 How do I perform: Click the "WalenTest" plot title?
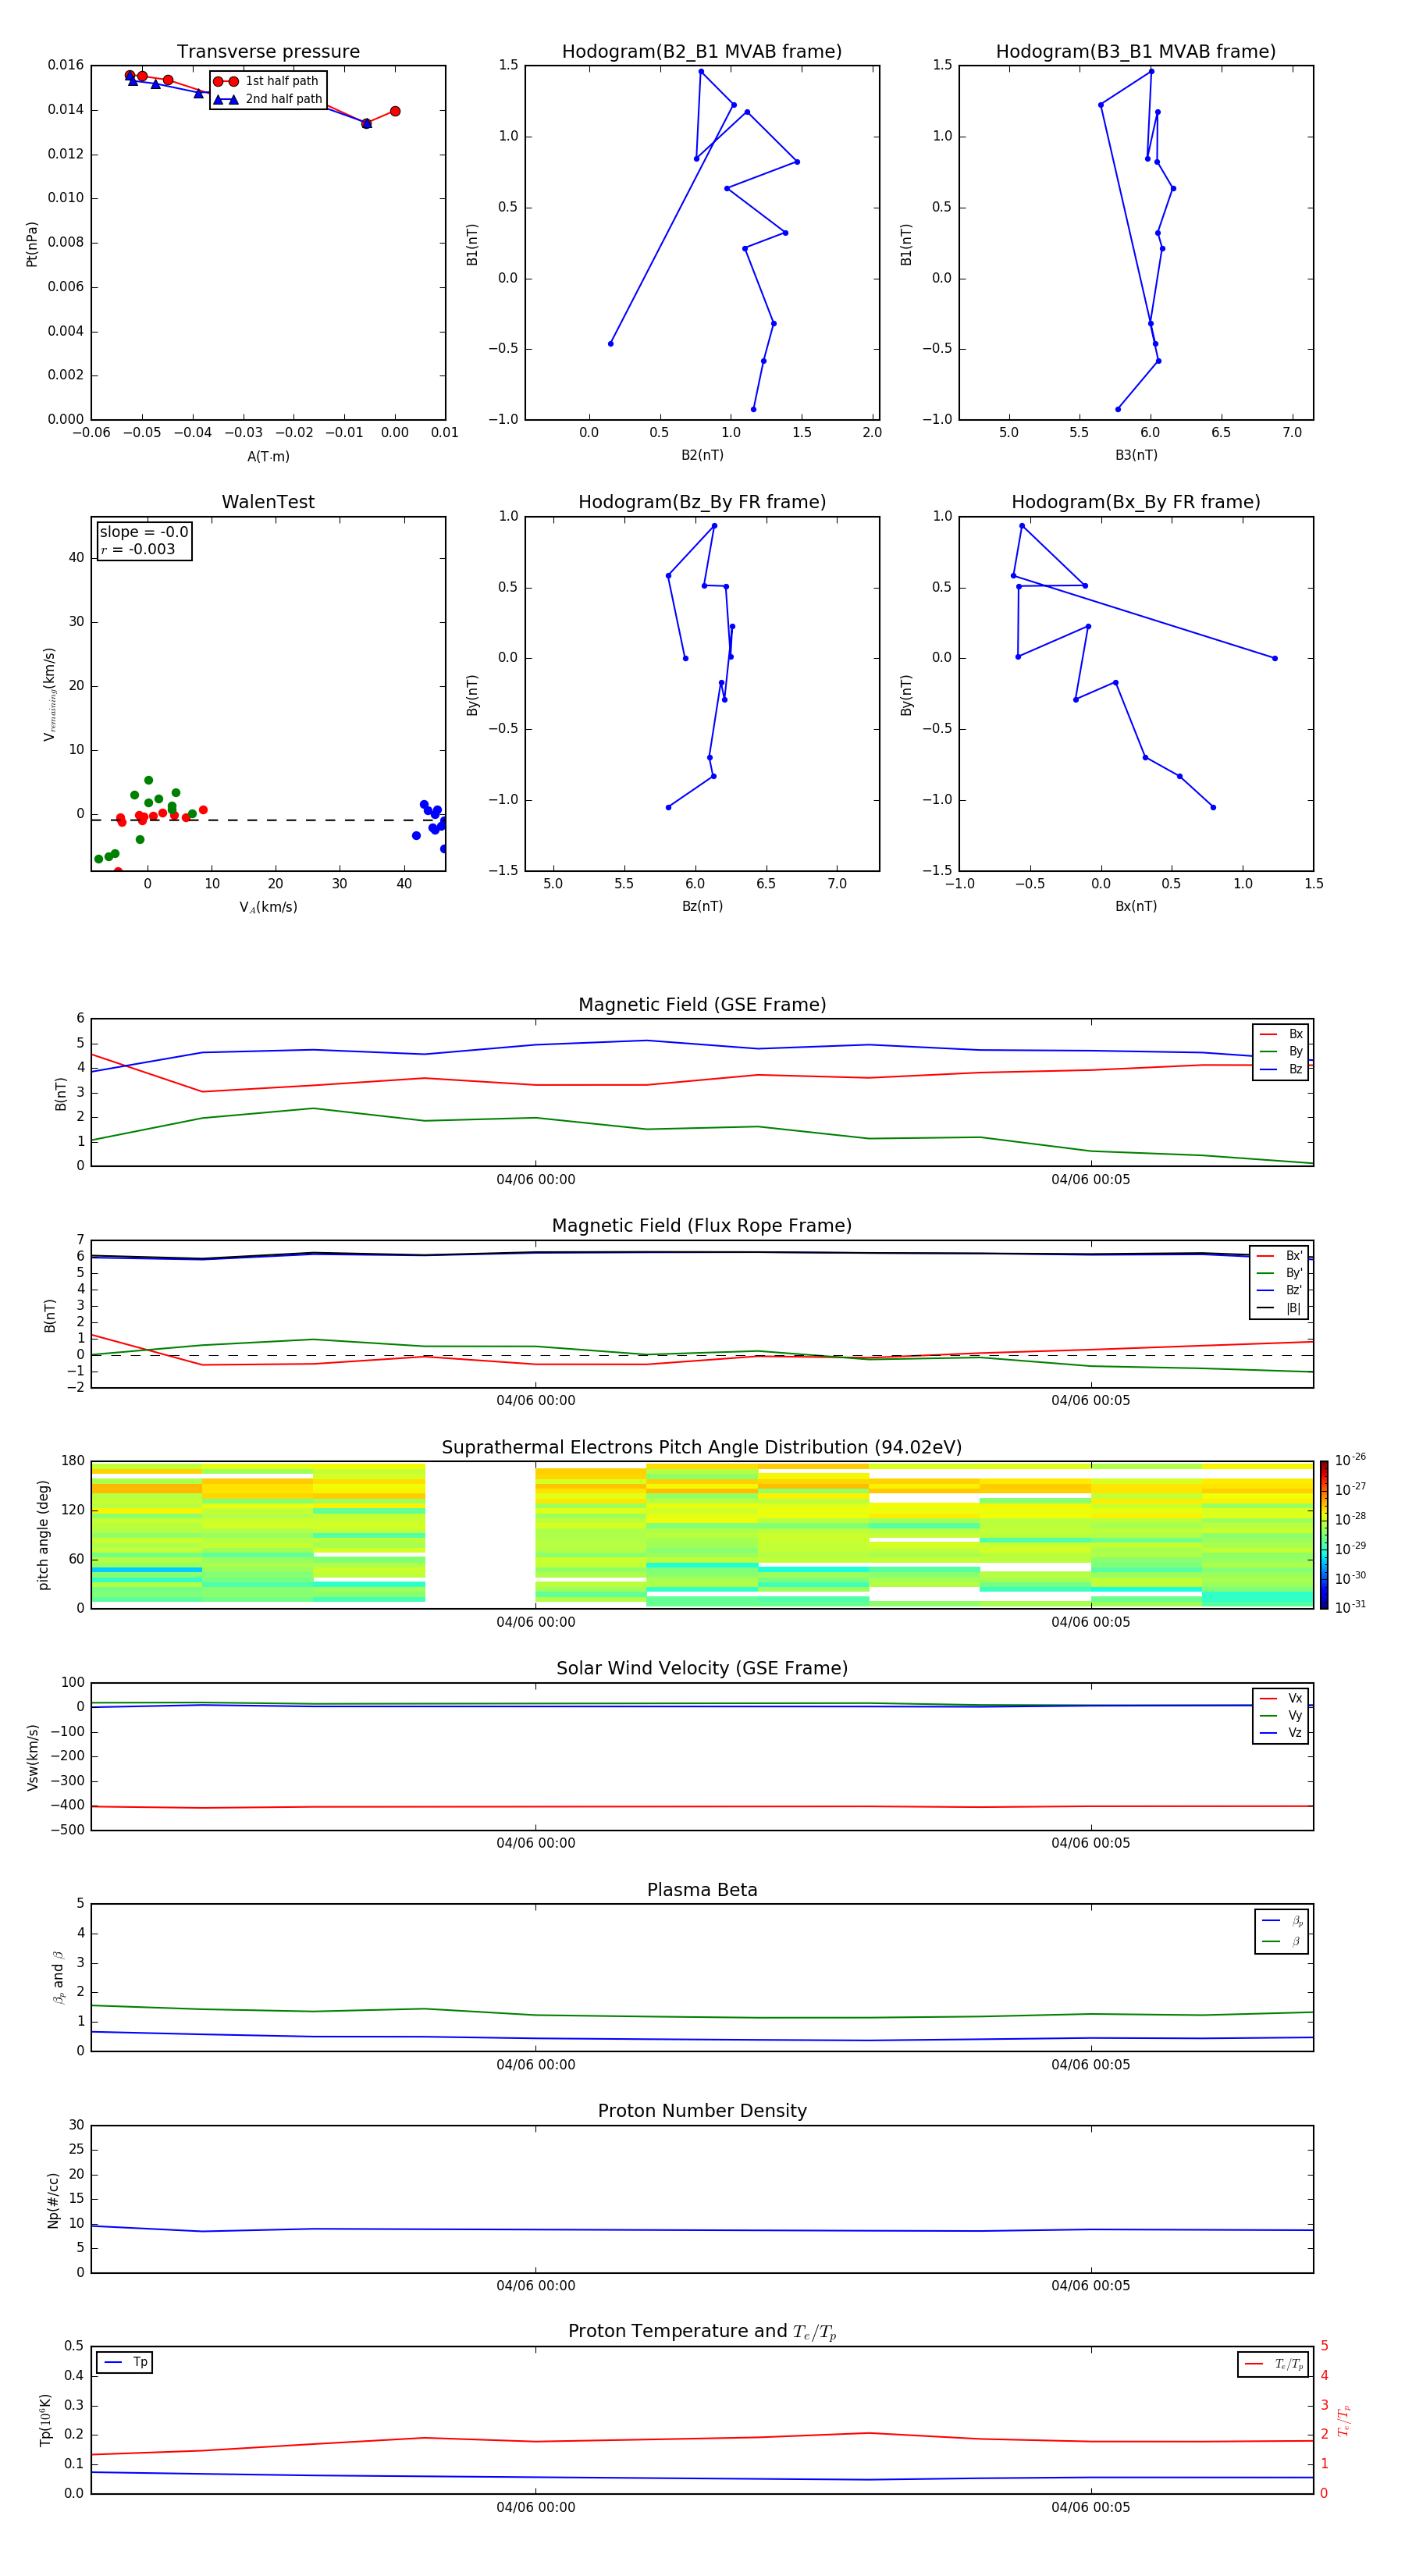(268, 502)
